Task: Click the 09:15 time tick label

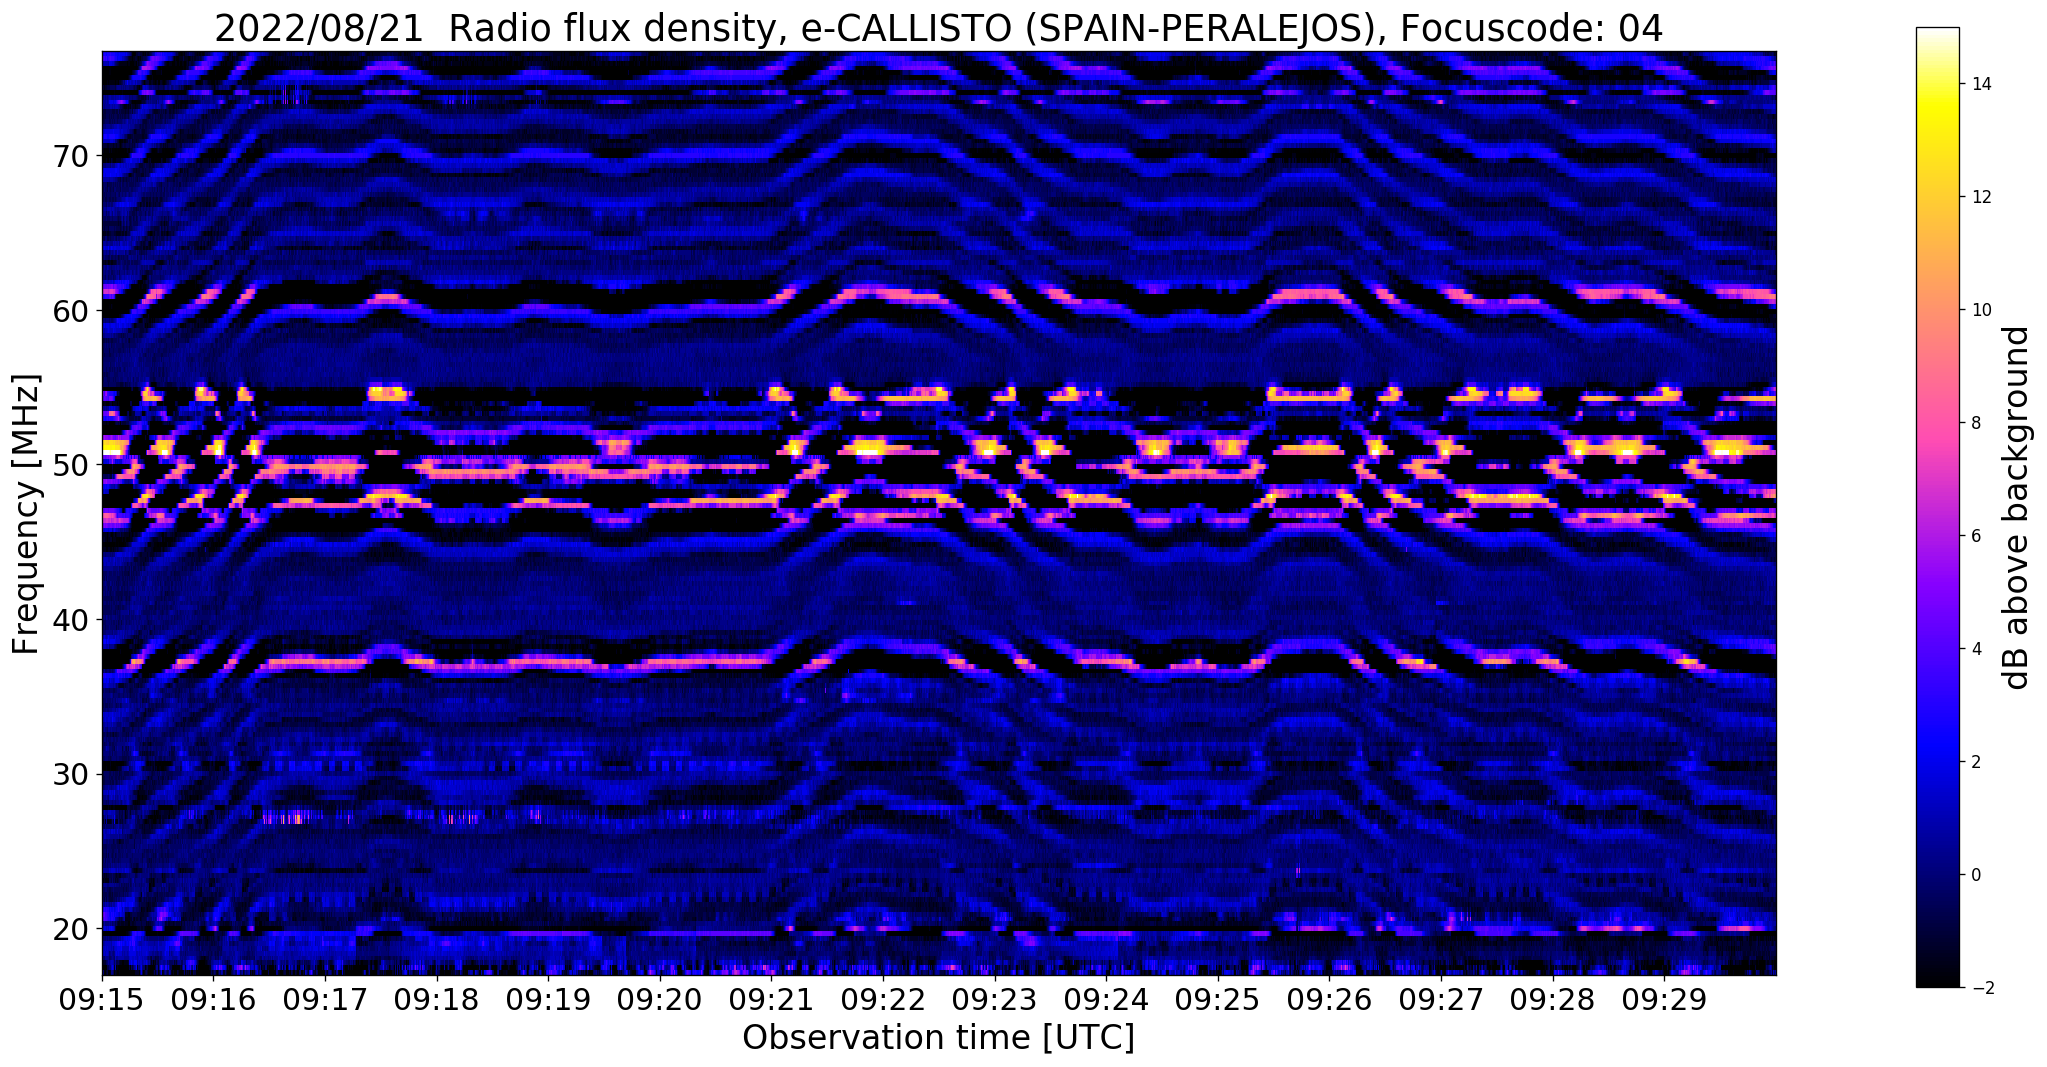Action: [x=102, y=999]
